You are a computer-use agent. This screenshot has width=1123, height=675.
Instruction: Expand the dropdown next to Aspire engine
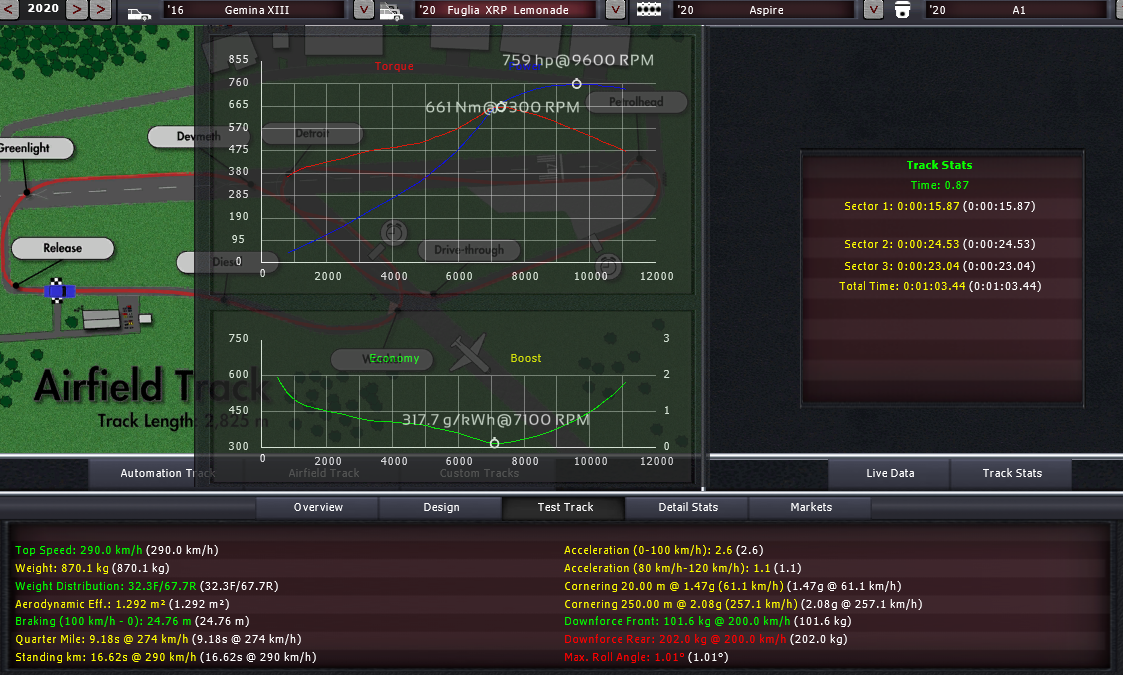coord(874,10)
